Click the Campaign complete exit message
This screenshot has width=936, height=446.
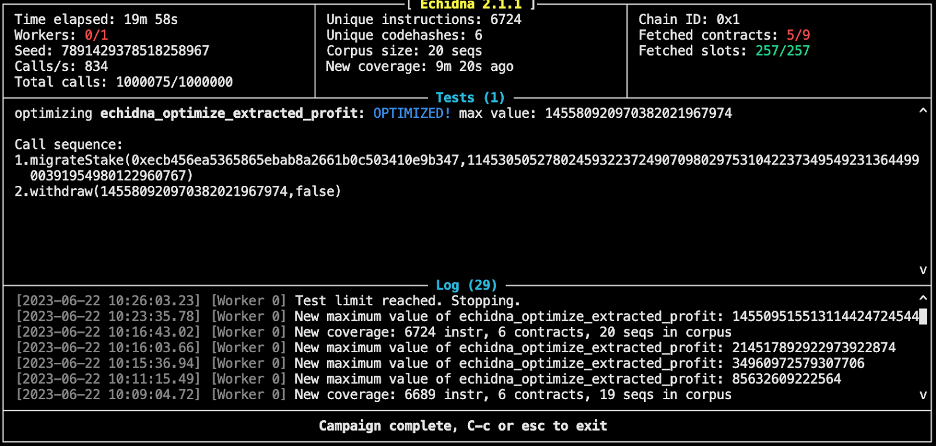pyautogui.click(x=463, y=426)
